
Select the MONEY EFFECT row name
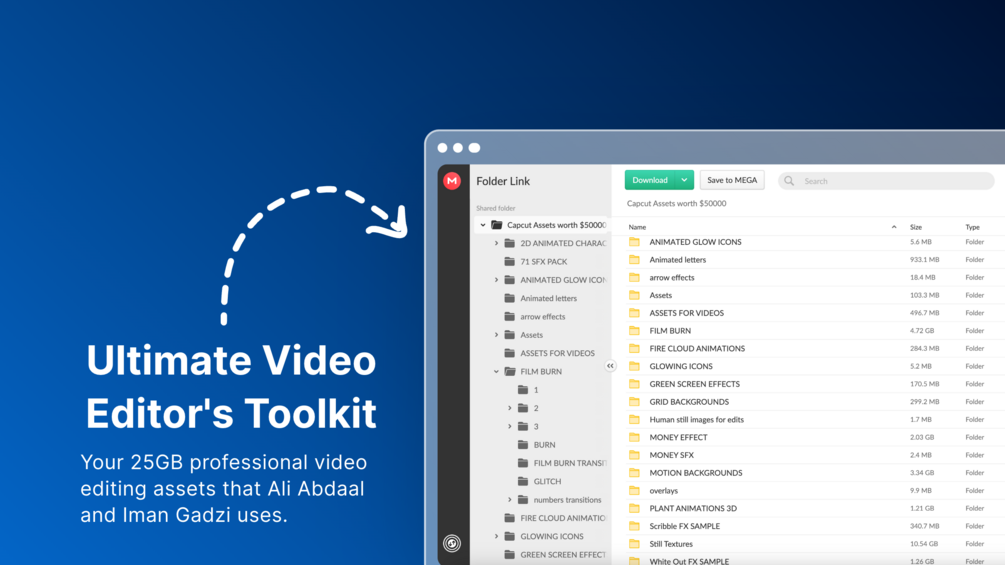(x=678, y=438)
